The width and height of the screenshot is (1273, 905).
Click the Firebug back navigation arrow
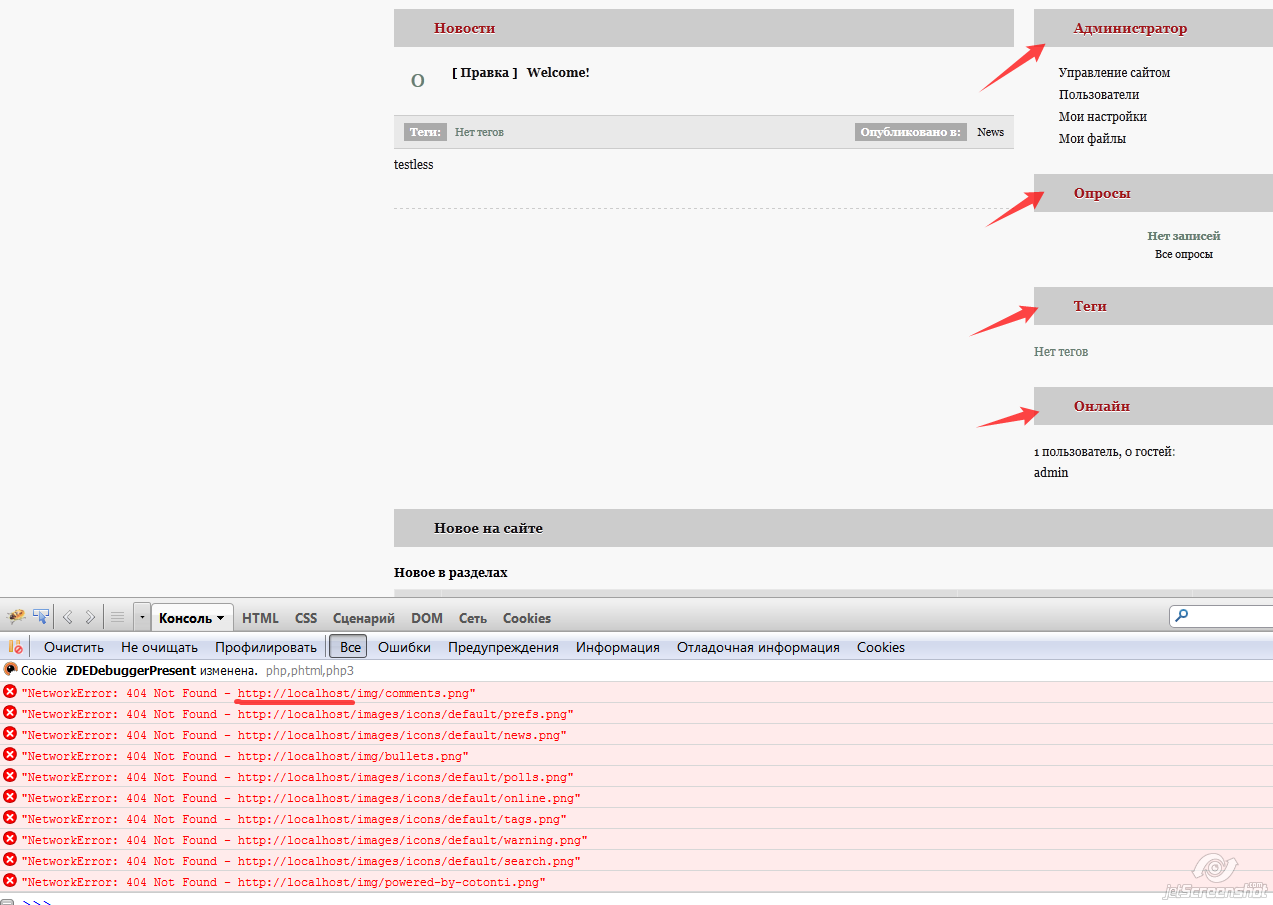click(68, 617)
